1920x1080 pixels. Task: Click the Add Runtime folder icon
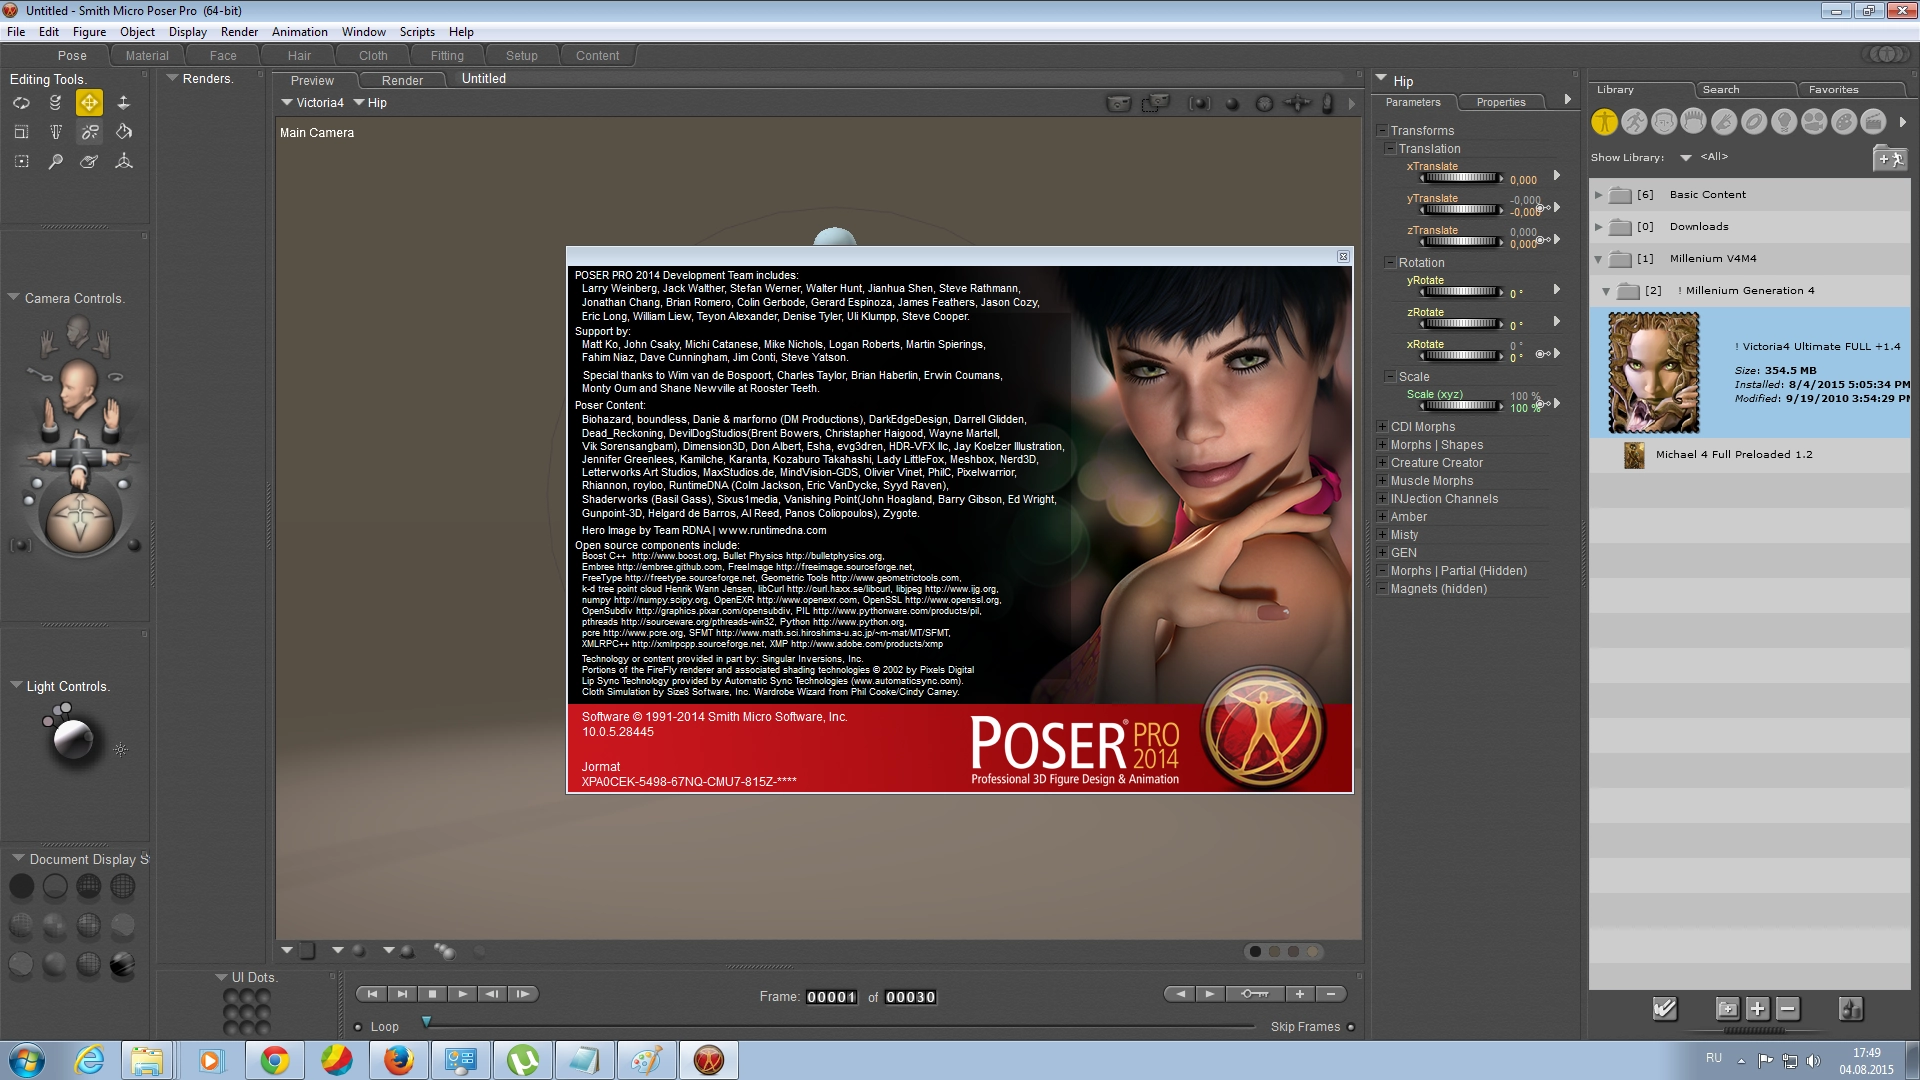1890,158
